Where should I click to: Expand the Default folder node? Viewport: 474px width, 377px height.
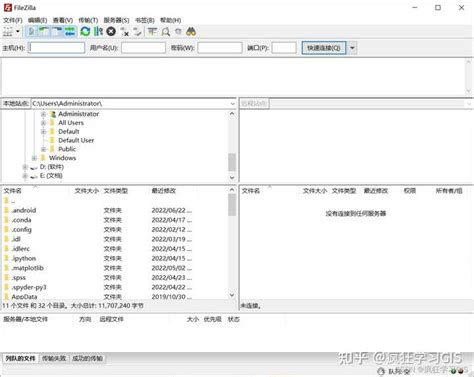[x=43, y=132]
